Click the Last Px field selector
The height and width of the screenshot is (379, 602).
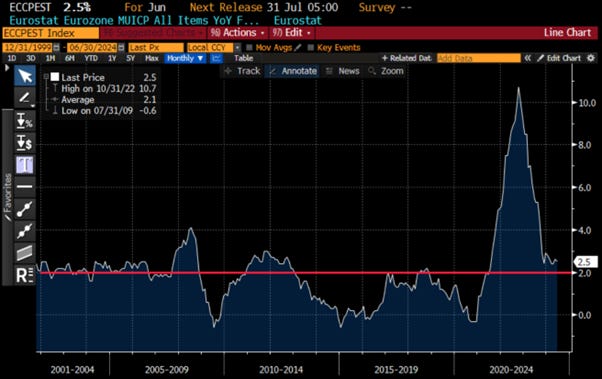156,48
